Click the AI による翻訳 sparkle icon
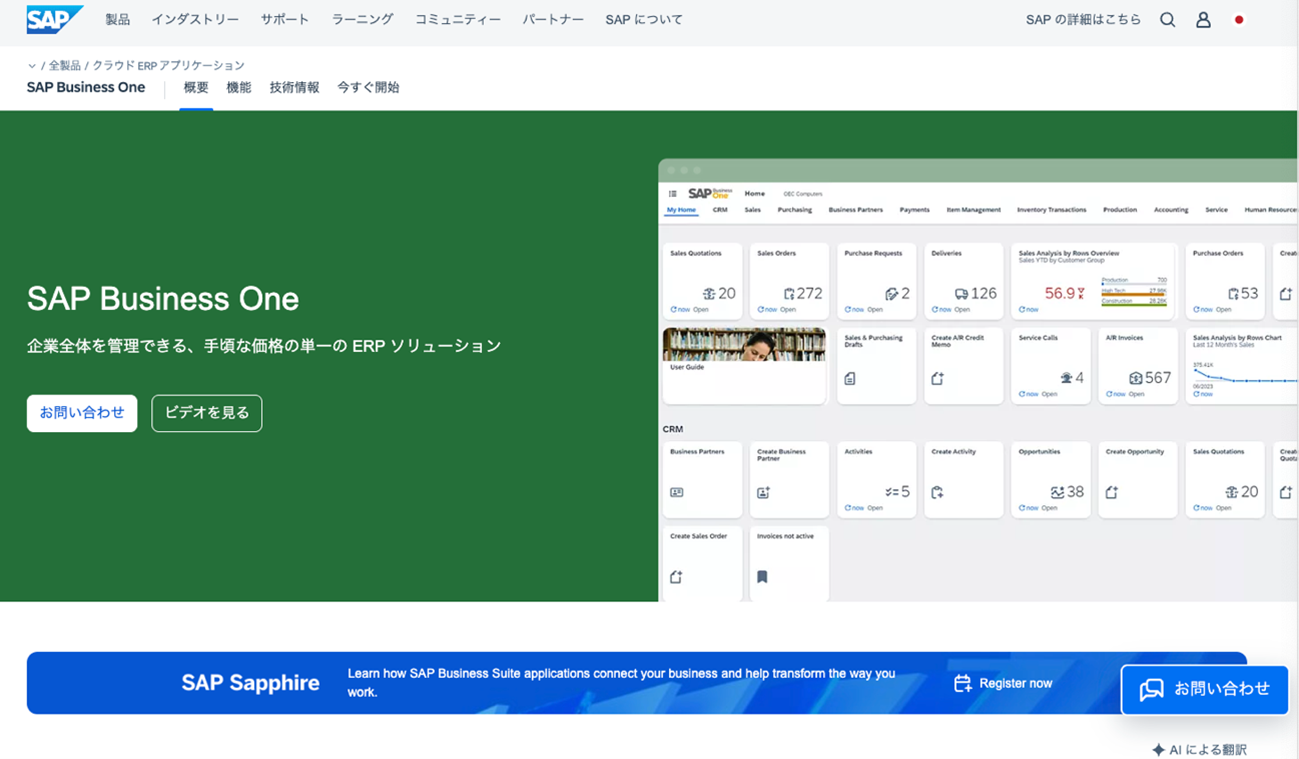 coord(1158,750)
